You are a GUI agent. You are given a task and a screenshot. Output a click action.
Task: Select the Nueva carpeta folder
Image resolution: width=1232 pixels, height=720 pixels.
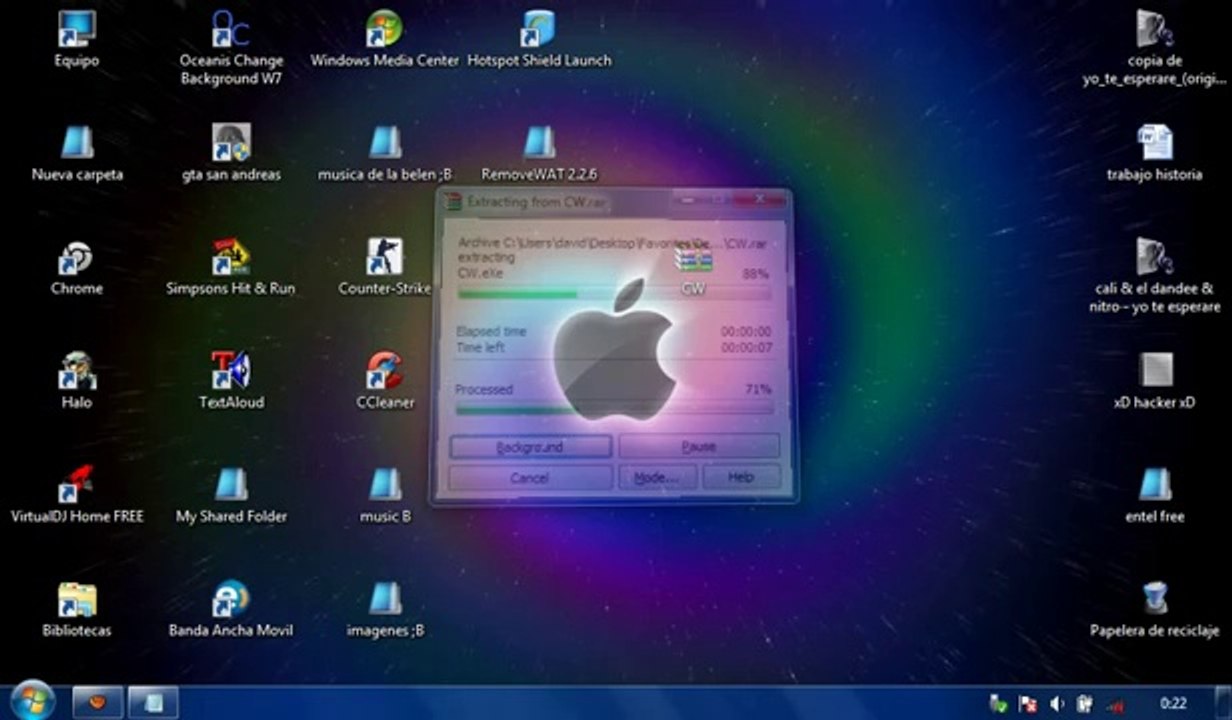(77, 154)
